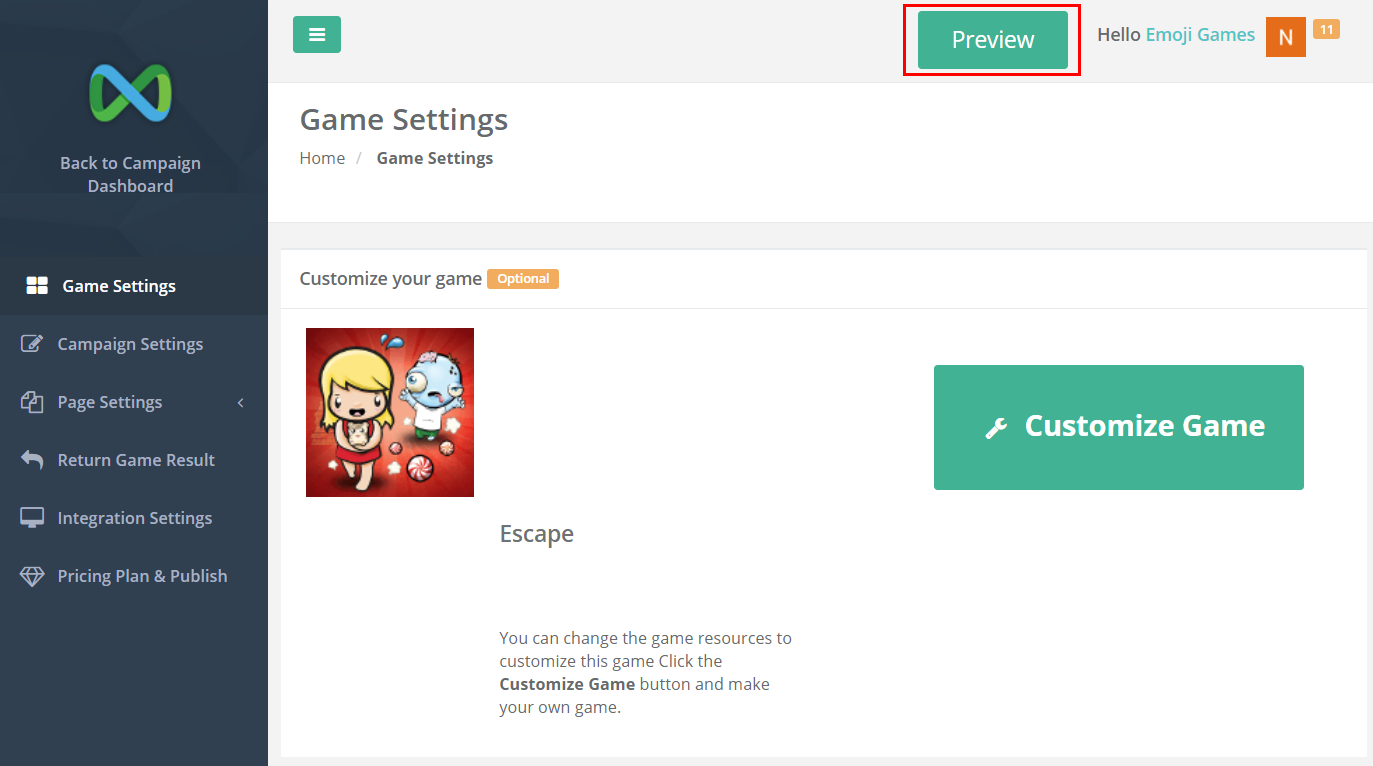This screenshot has height=766, width=1373.
Task: Open the notification badge showing 11
Action: tap(1326, 30)
